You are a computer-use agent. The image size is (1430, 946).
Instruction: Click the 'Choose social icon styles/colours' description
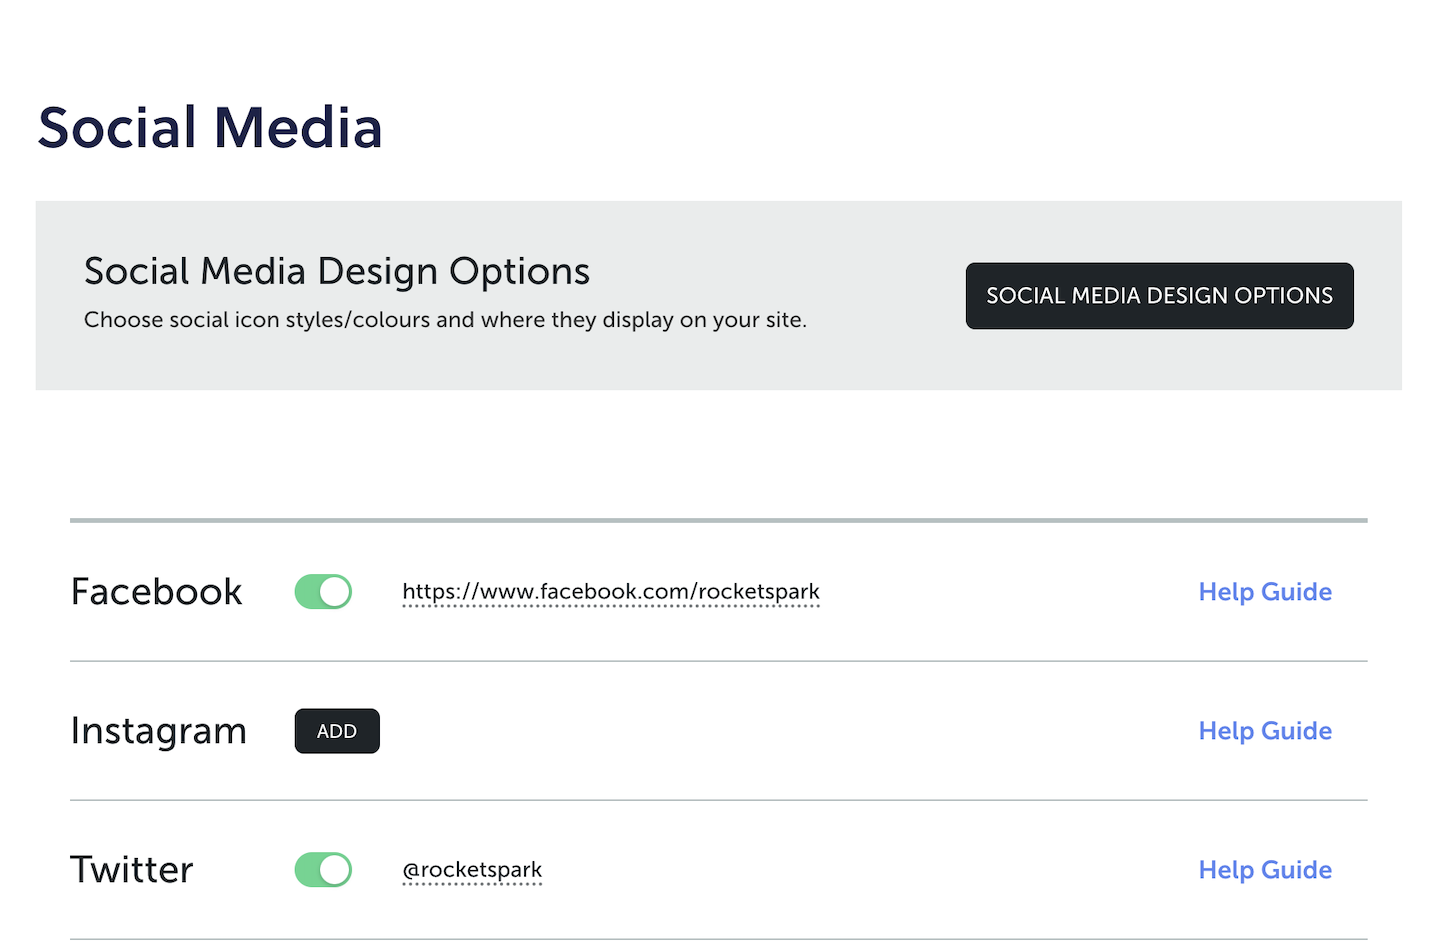click(445, 320)
